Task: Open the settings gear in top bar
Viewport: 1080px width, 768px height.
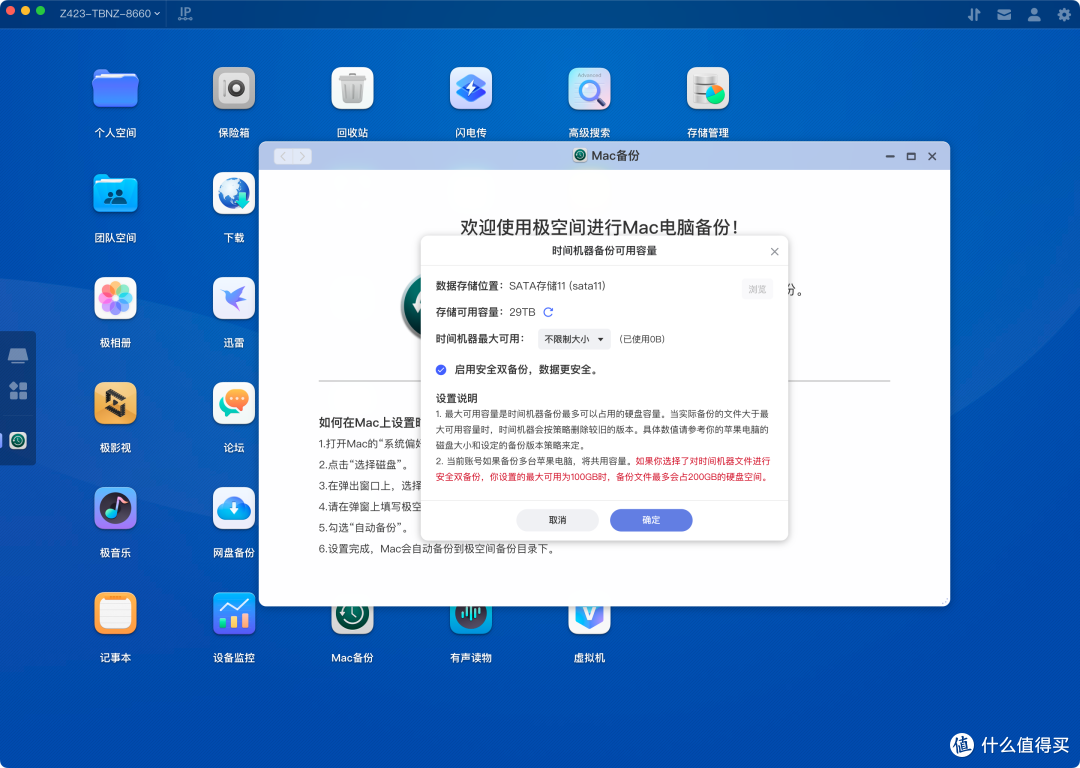Action: pos(1064,14)
